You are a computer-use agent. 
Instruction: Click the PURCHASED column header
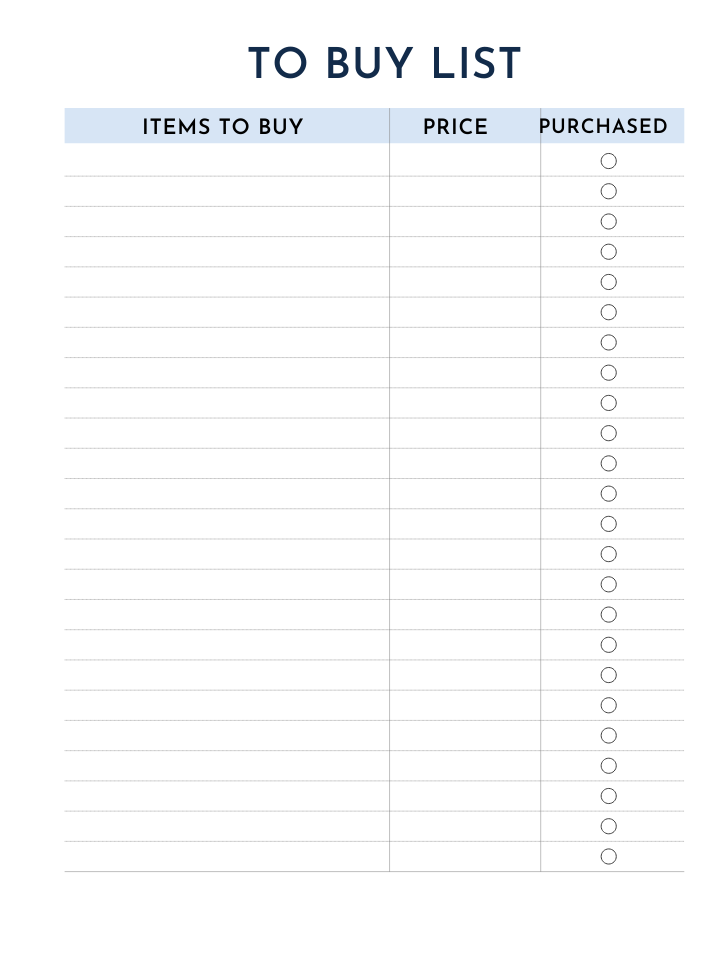pos(603,126)
